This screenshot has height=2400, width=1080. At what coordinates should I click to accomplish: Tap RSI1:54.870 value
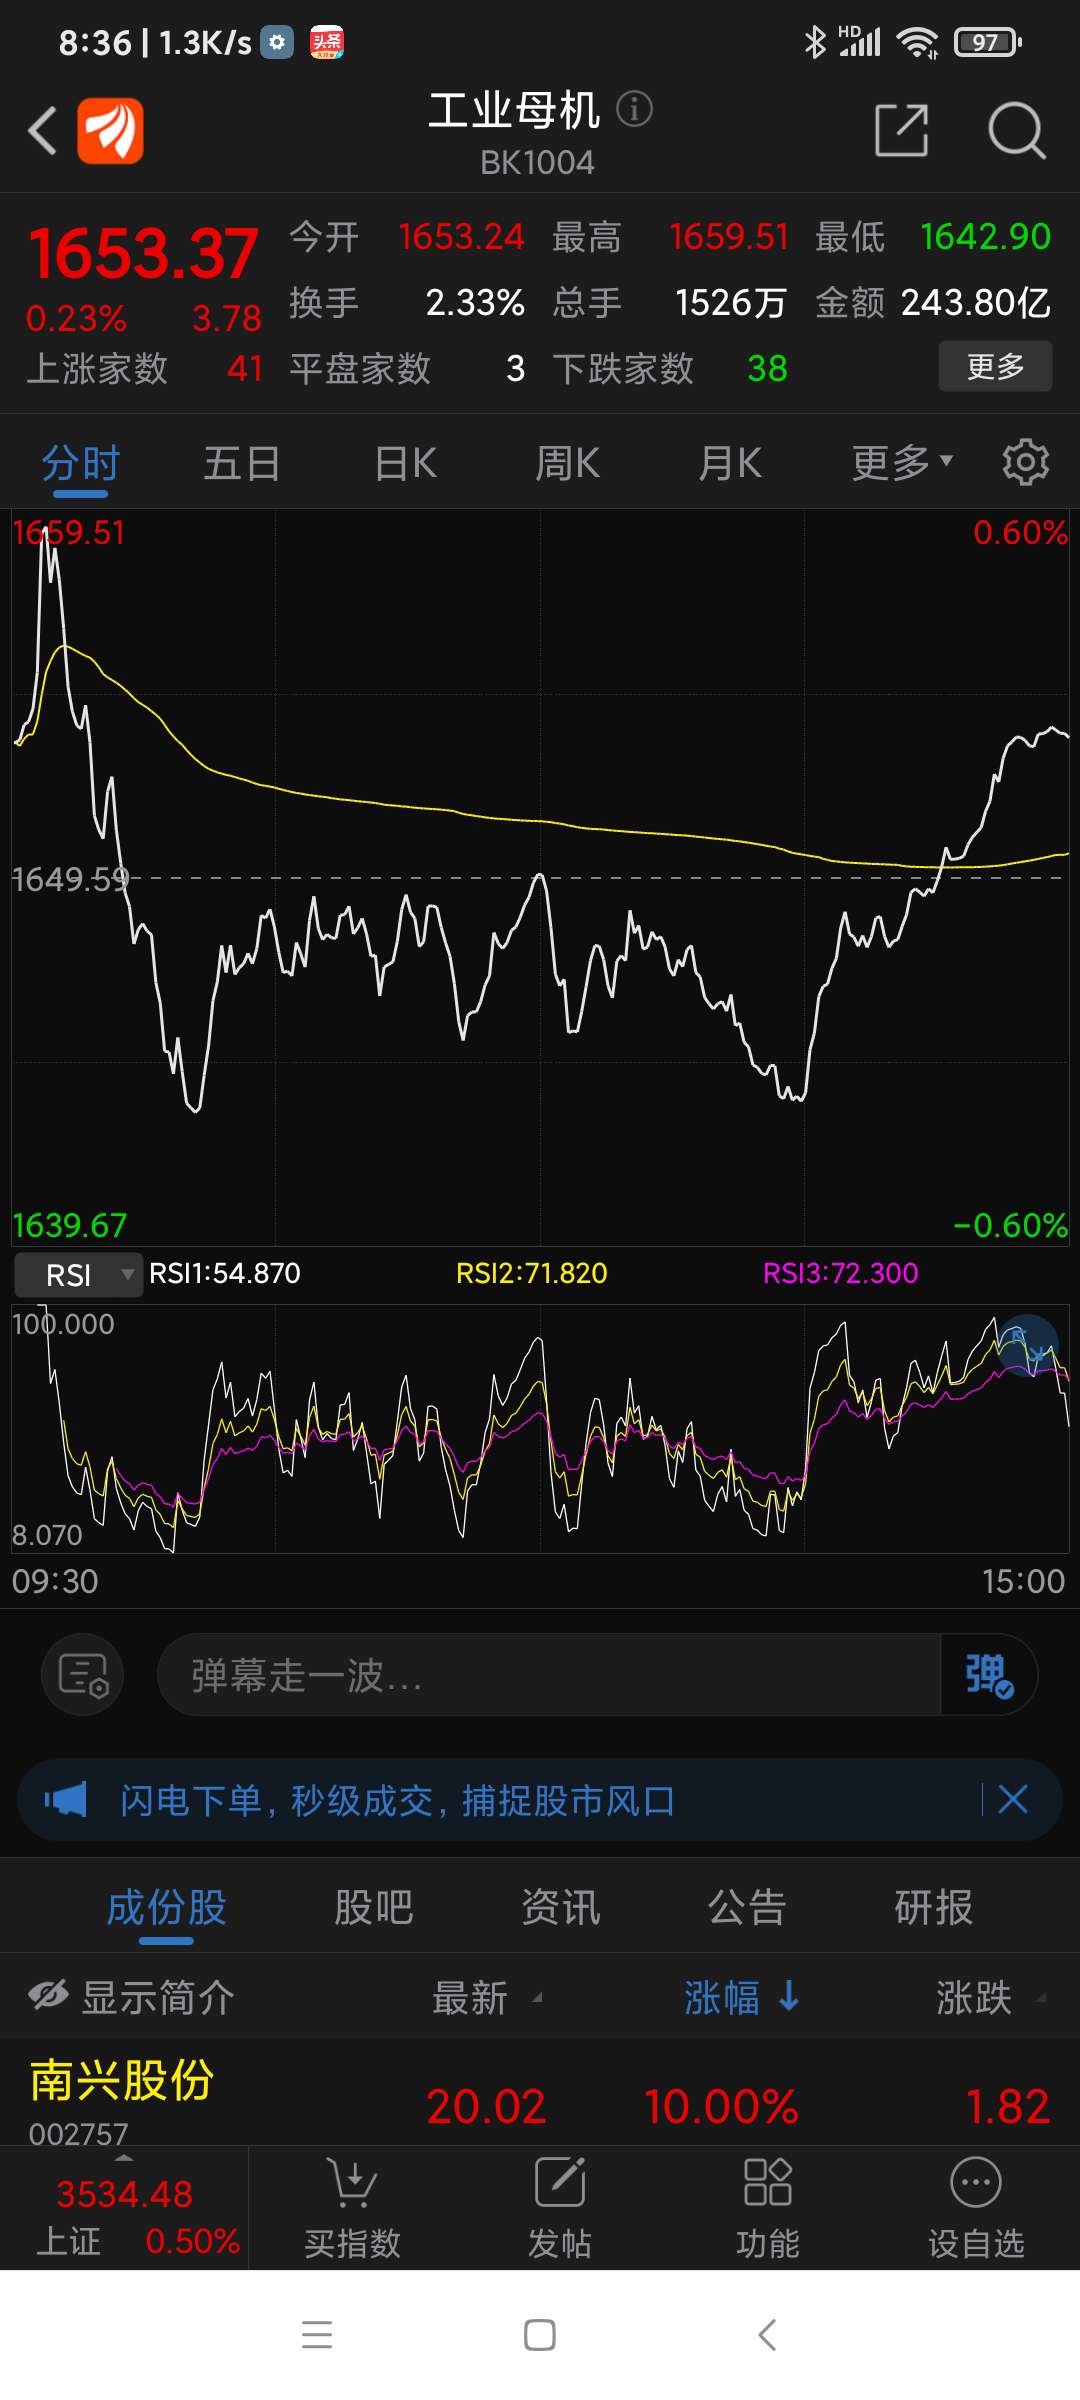tap(224, 1273)
